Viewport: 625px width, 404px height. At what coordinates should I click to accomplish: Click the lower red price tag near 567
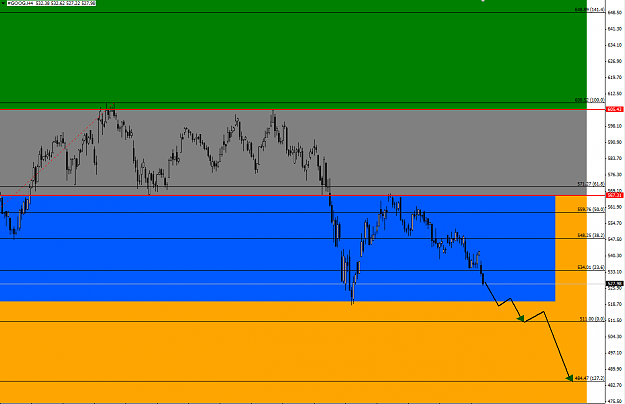[x=614, y=195]
